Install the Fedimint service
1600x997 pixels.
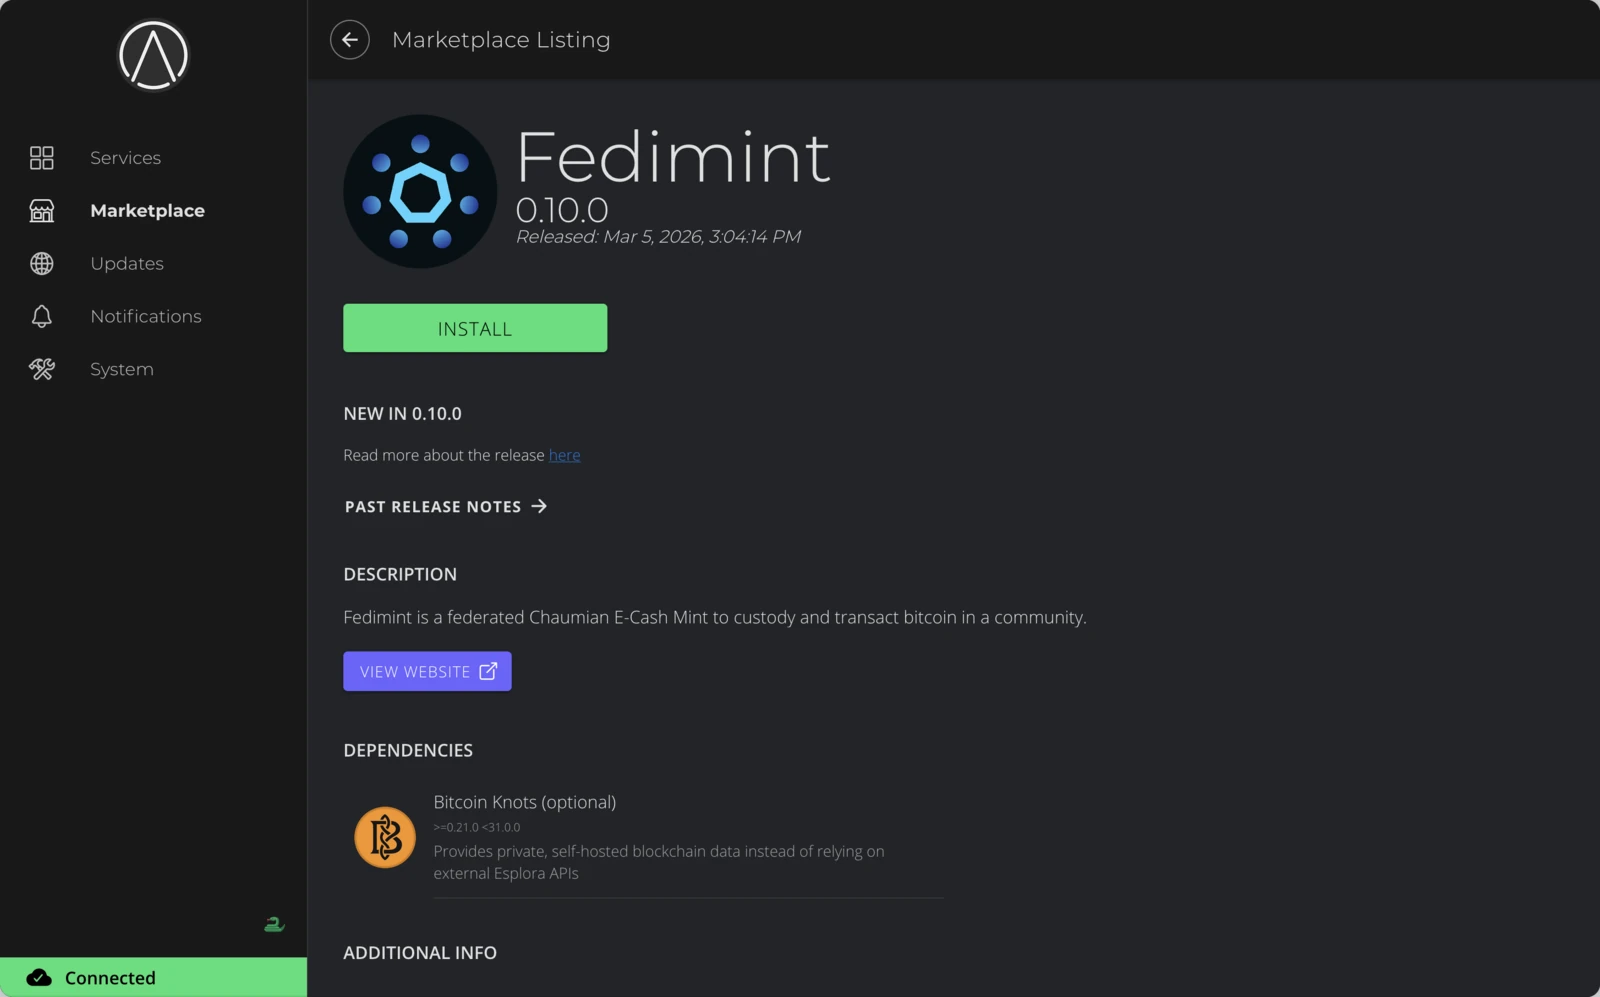pos(474,327)
